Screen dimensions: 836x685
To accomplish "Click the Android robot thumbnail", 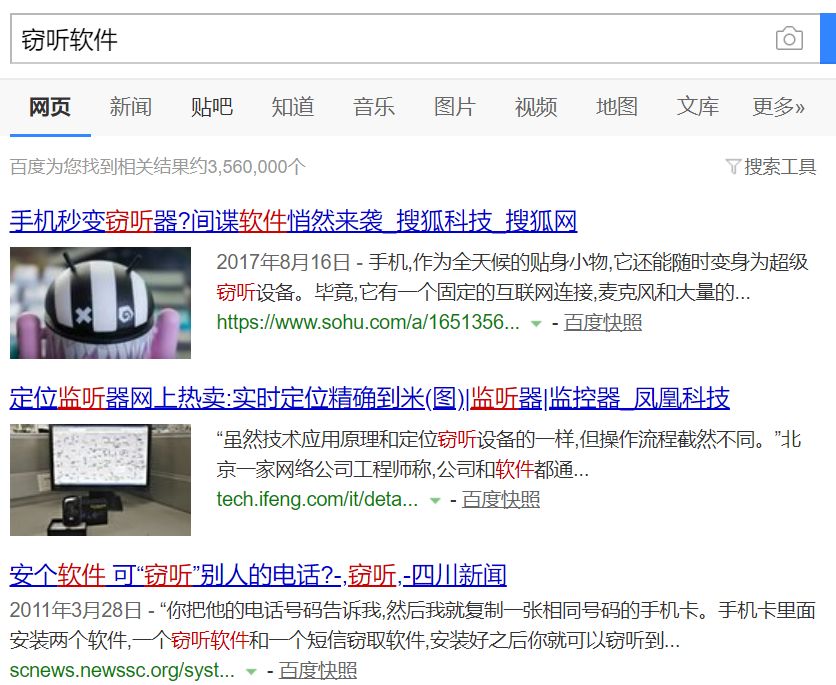I will (x=100, y=303).
